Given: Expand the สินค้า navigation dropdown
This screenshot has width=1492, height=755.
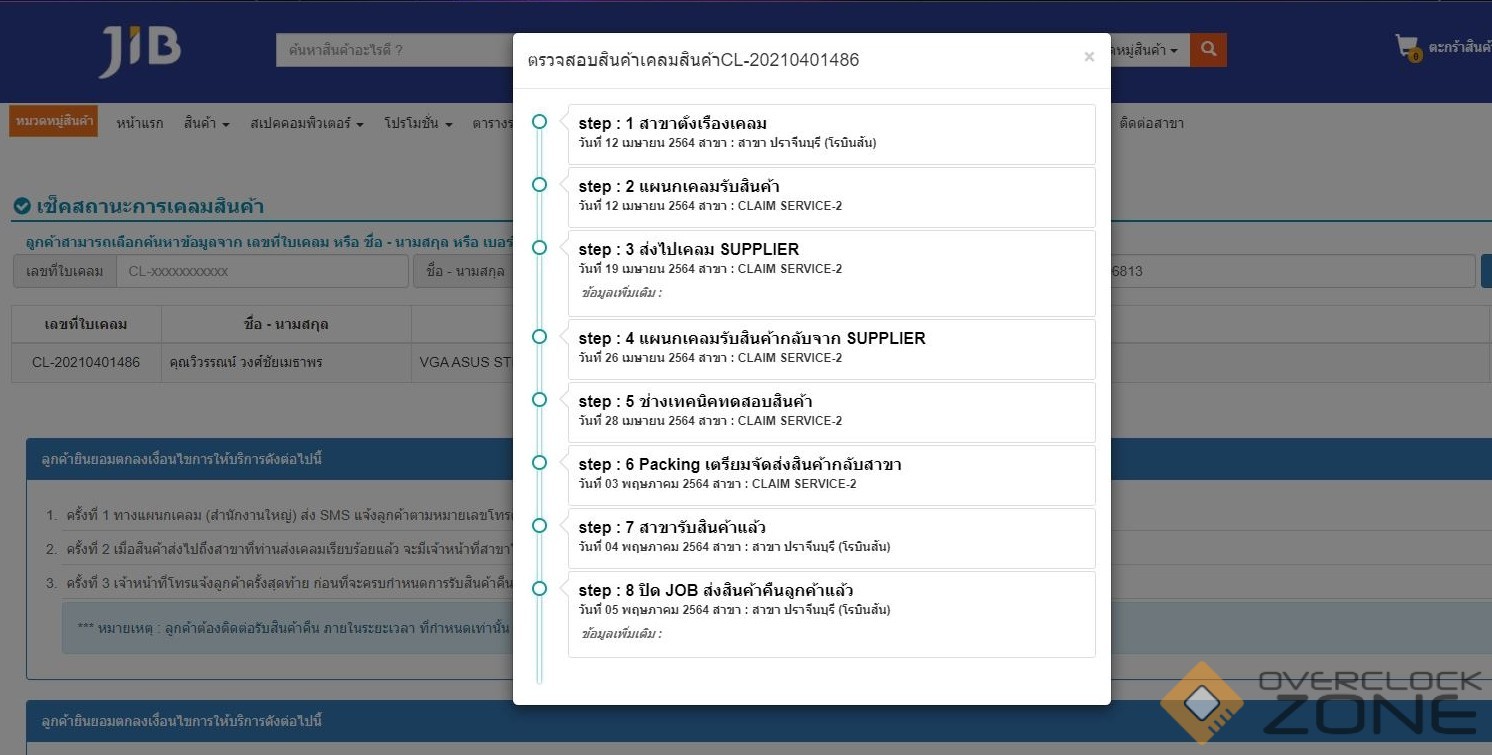Looking at the screenshot, I should (x=207, y=123).
